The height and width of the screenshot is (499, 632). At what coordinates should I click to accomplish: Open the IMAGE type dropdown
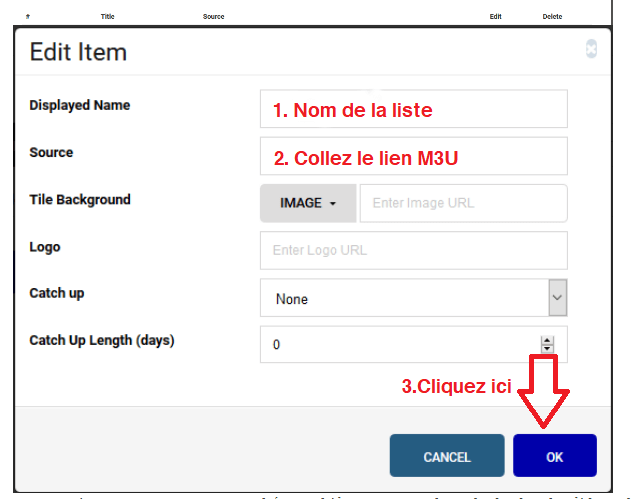coord(308,203)
